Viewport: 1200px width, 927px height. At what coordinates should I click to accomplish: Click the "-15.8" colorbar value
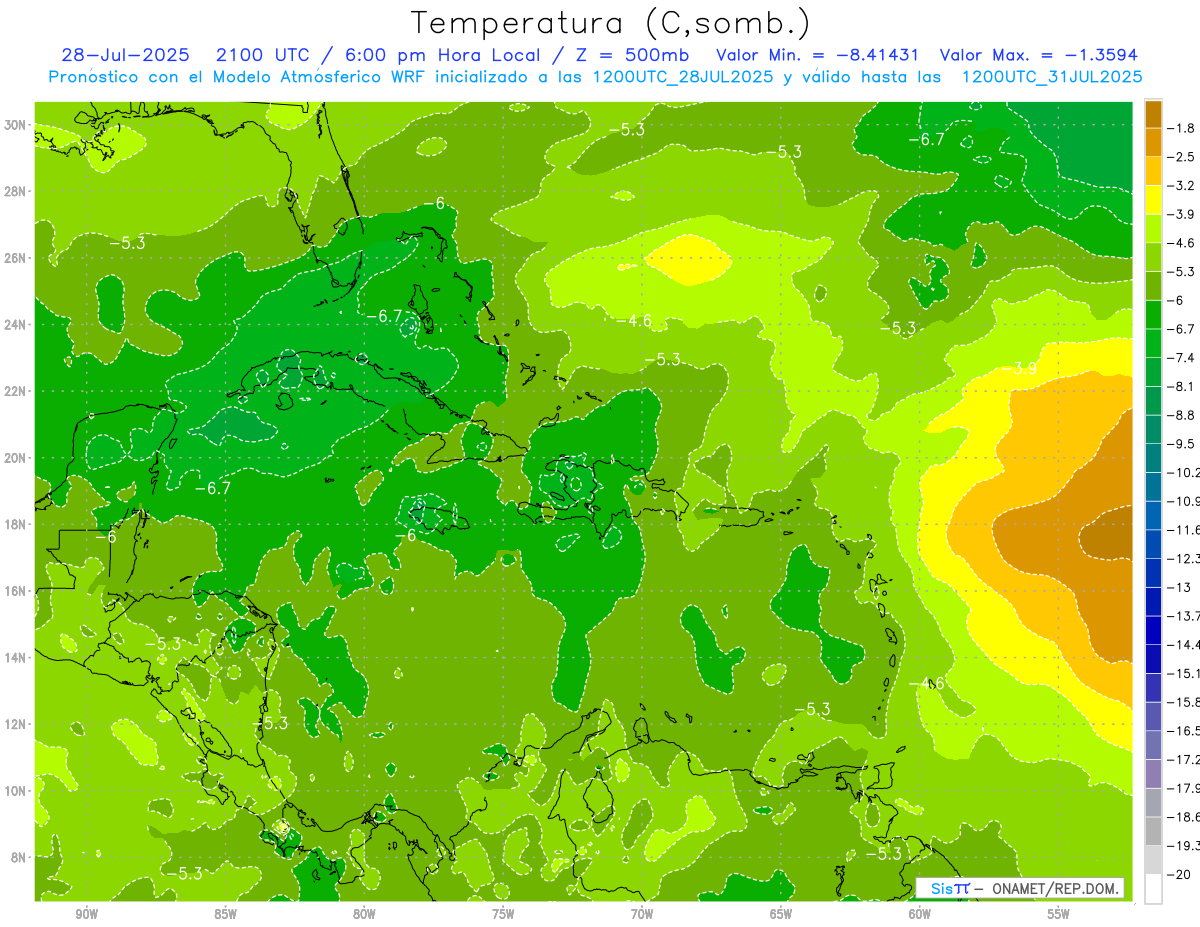(1183, 702)
